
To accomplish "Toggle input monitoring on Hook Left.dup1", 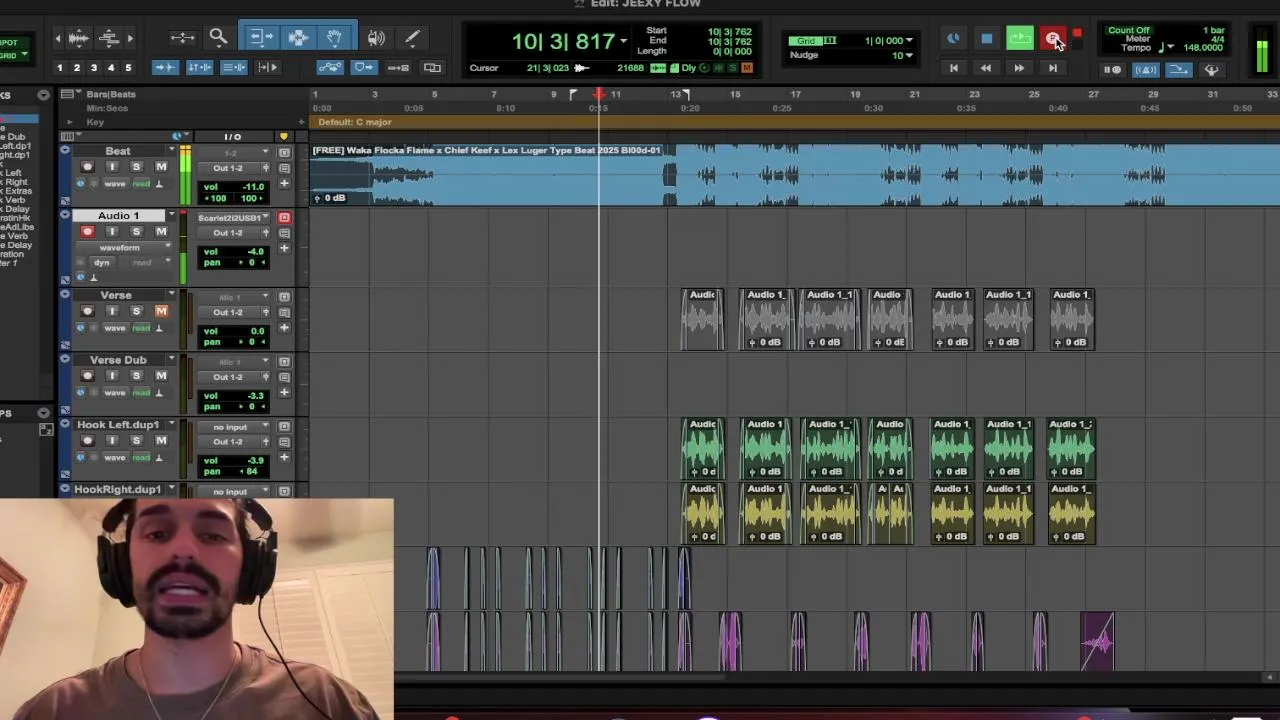I will (x=112, y=441).
